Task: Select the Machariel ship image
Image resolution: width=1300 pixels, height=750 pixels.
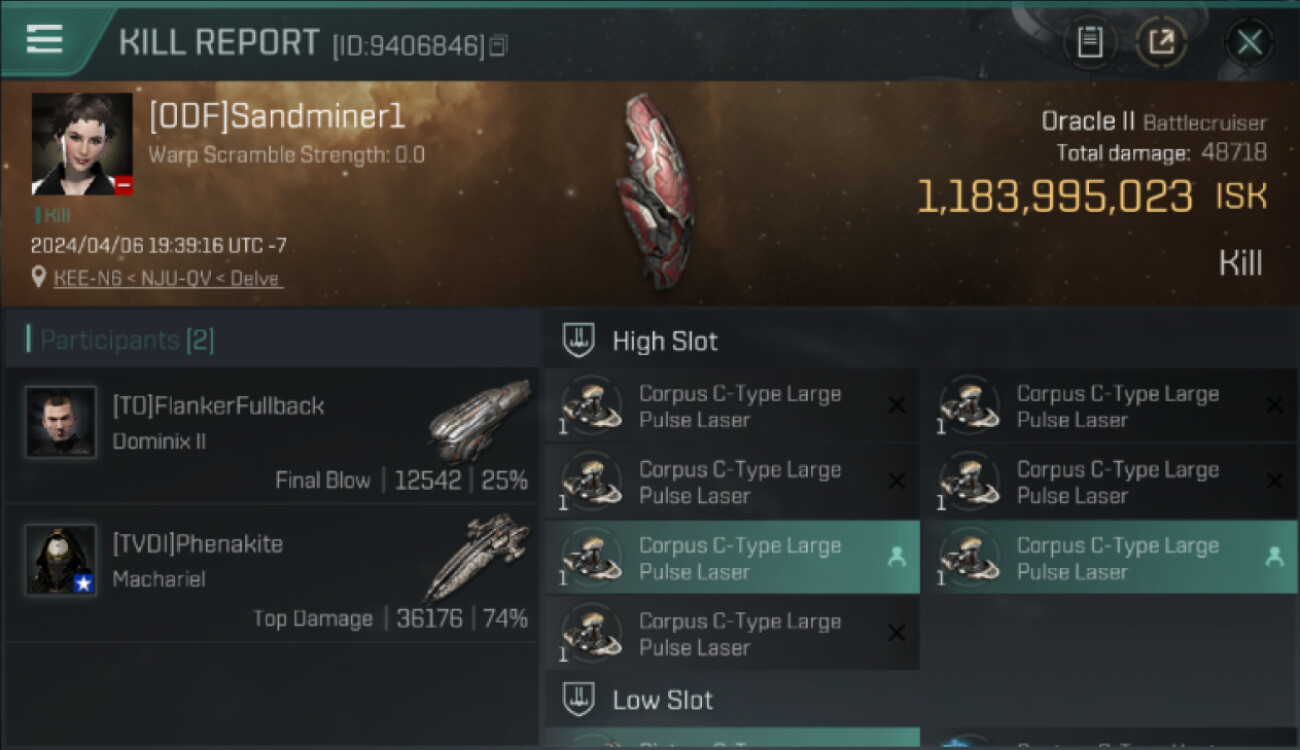Action: click(x=476, y=557)
